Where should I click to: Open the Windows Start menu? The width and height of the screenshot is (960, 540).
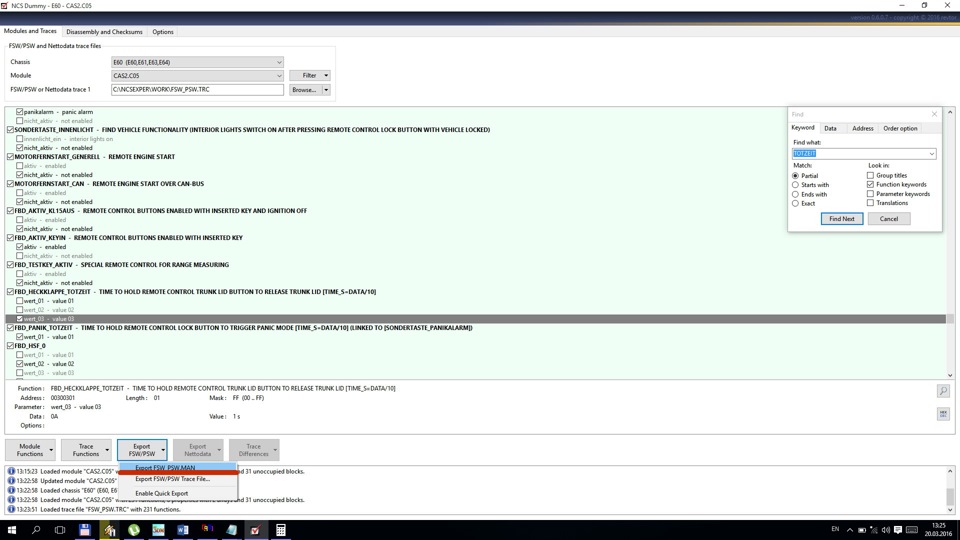[12, 530]
